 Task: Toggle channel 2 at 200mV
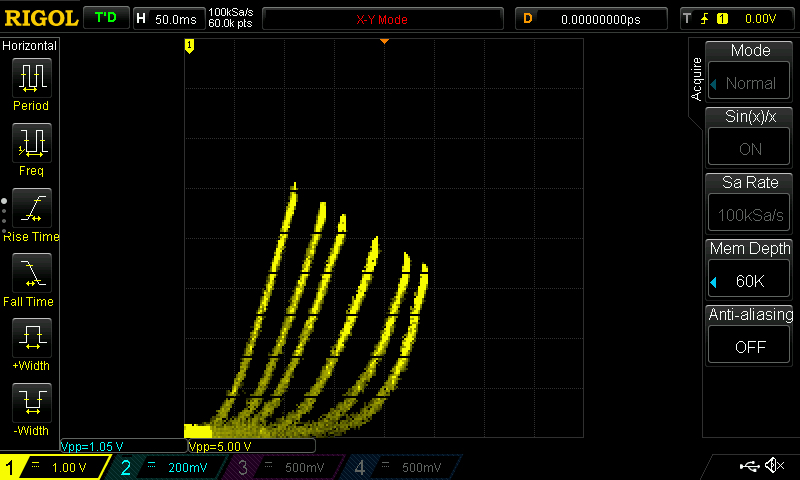[x=164, y=467]
